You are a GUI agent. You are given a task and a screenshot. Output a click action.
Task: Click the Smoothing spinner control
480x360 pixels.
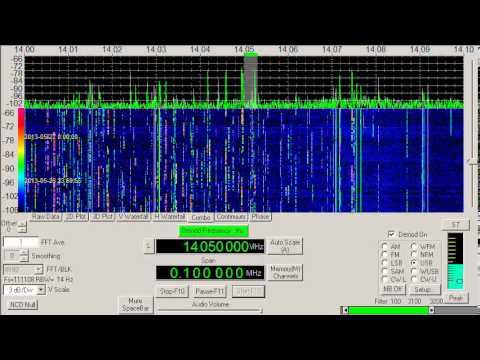pos(24,256)
